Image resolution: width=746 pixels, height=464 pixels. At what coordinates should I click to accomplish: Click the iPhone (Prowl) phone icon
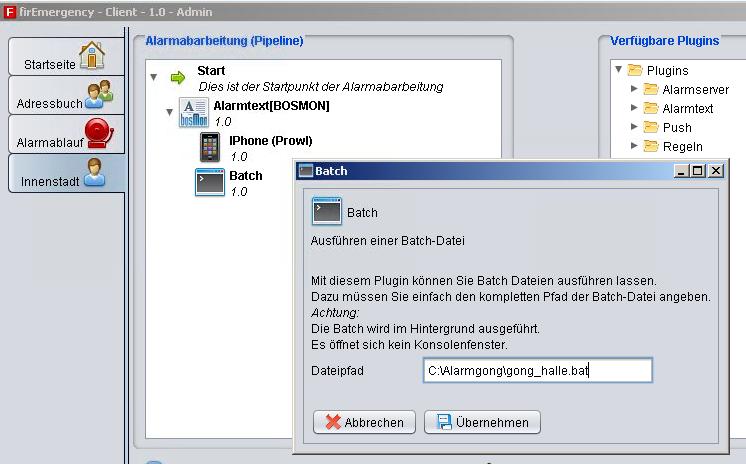210,147
